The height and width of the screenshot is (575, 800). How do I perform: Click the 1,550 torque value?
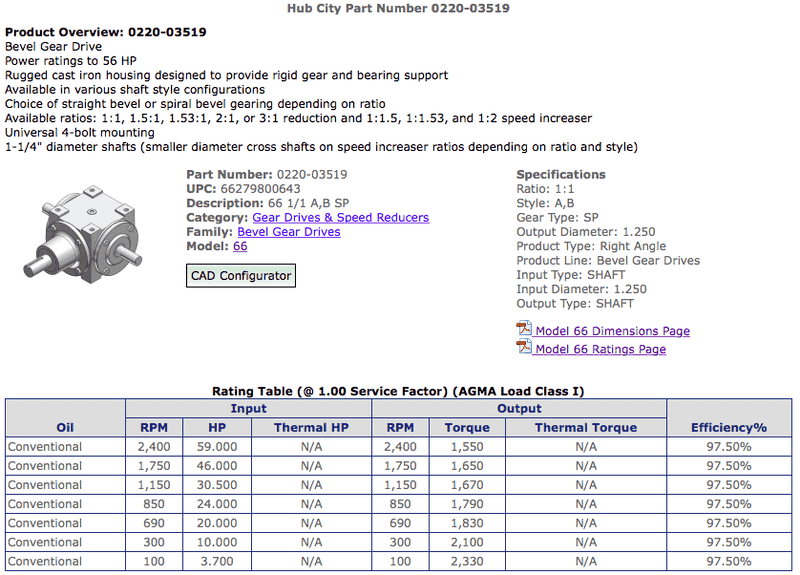[x=467, y=447]
